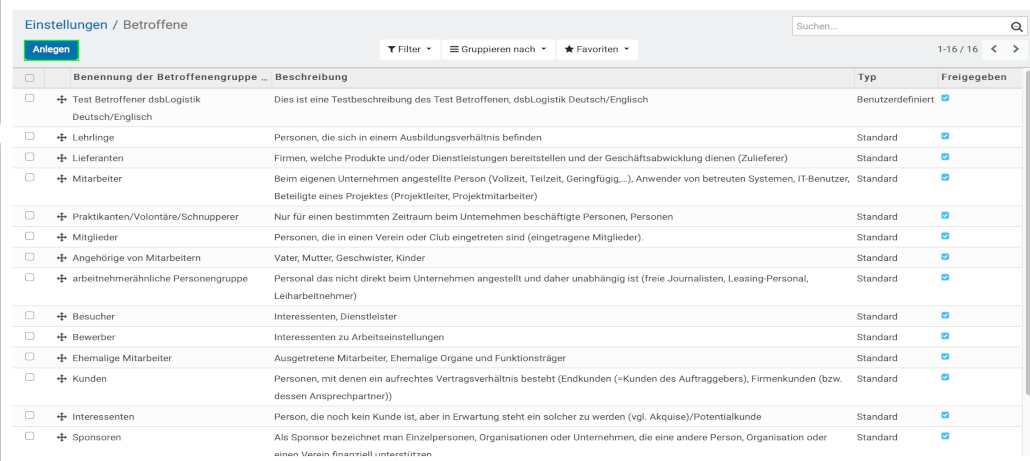Click the Anlegen button
This screenshot has height=461, width=1030.
pyautogui.click(x=51, y=50)
